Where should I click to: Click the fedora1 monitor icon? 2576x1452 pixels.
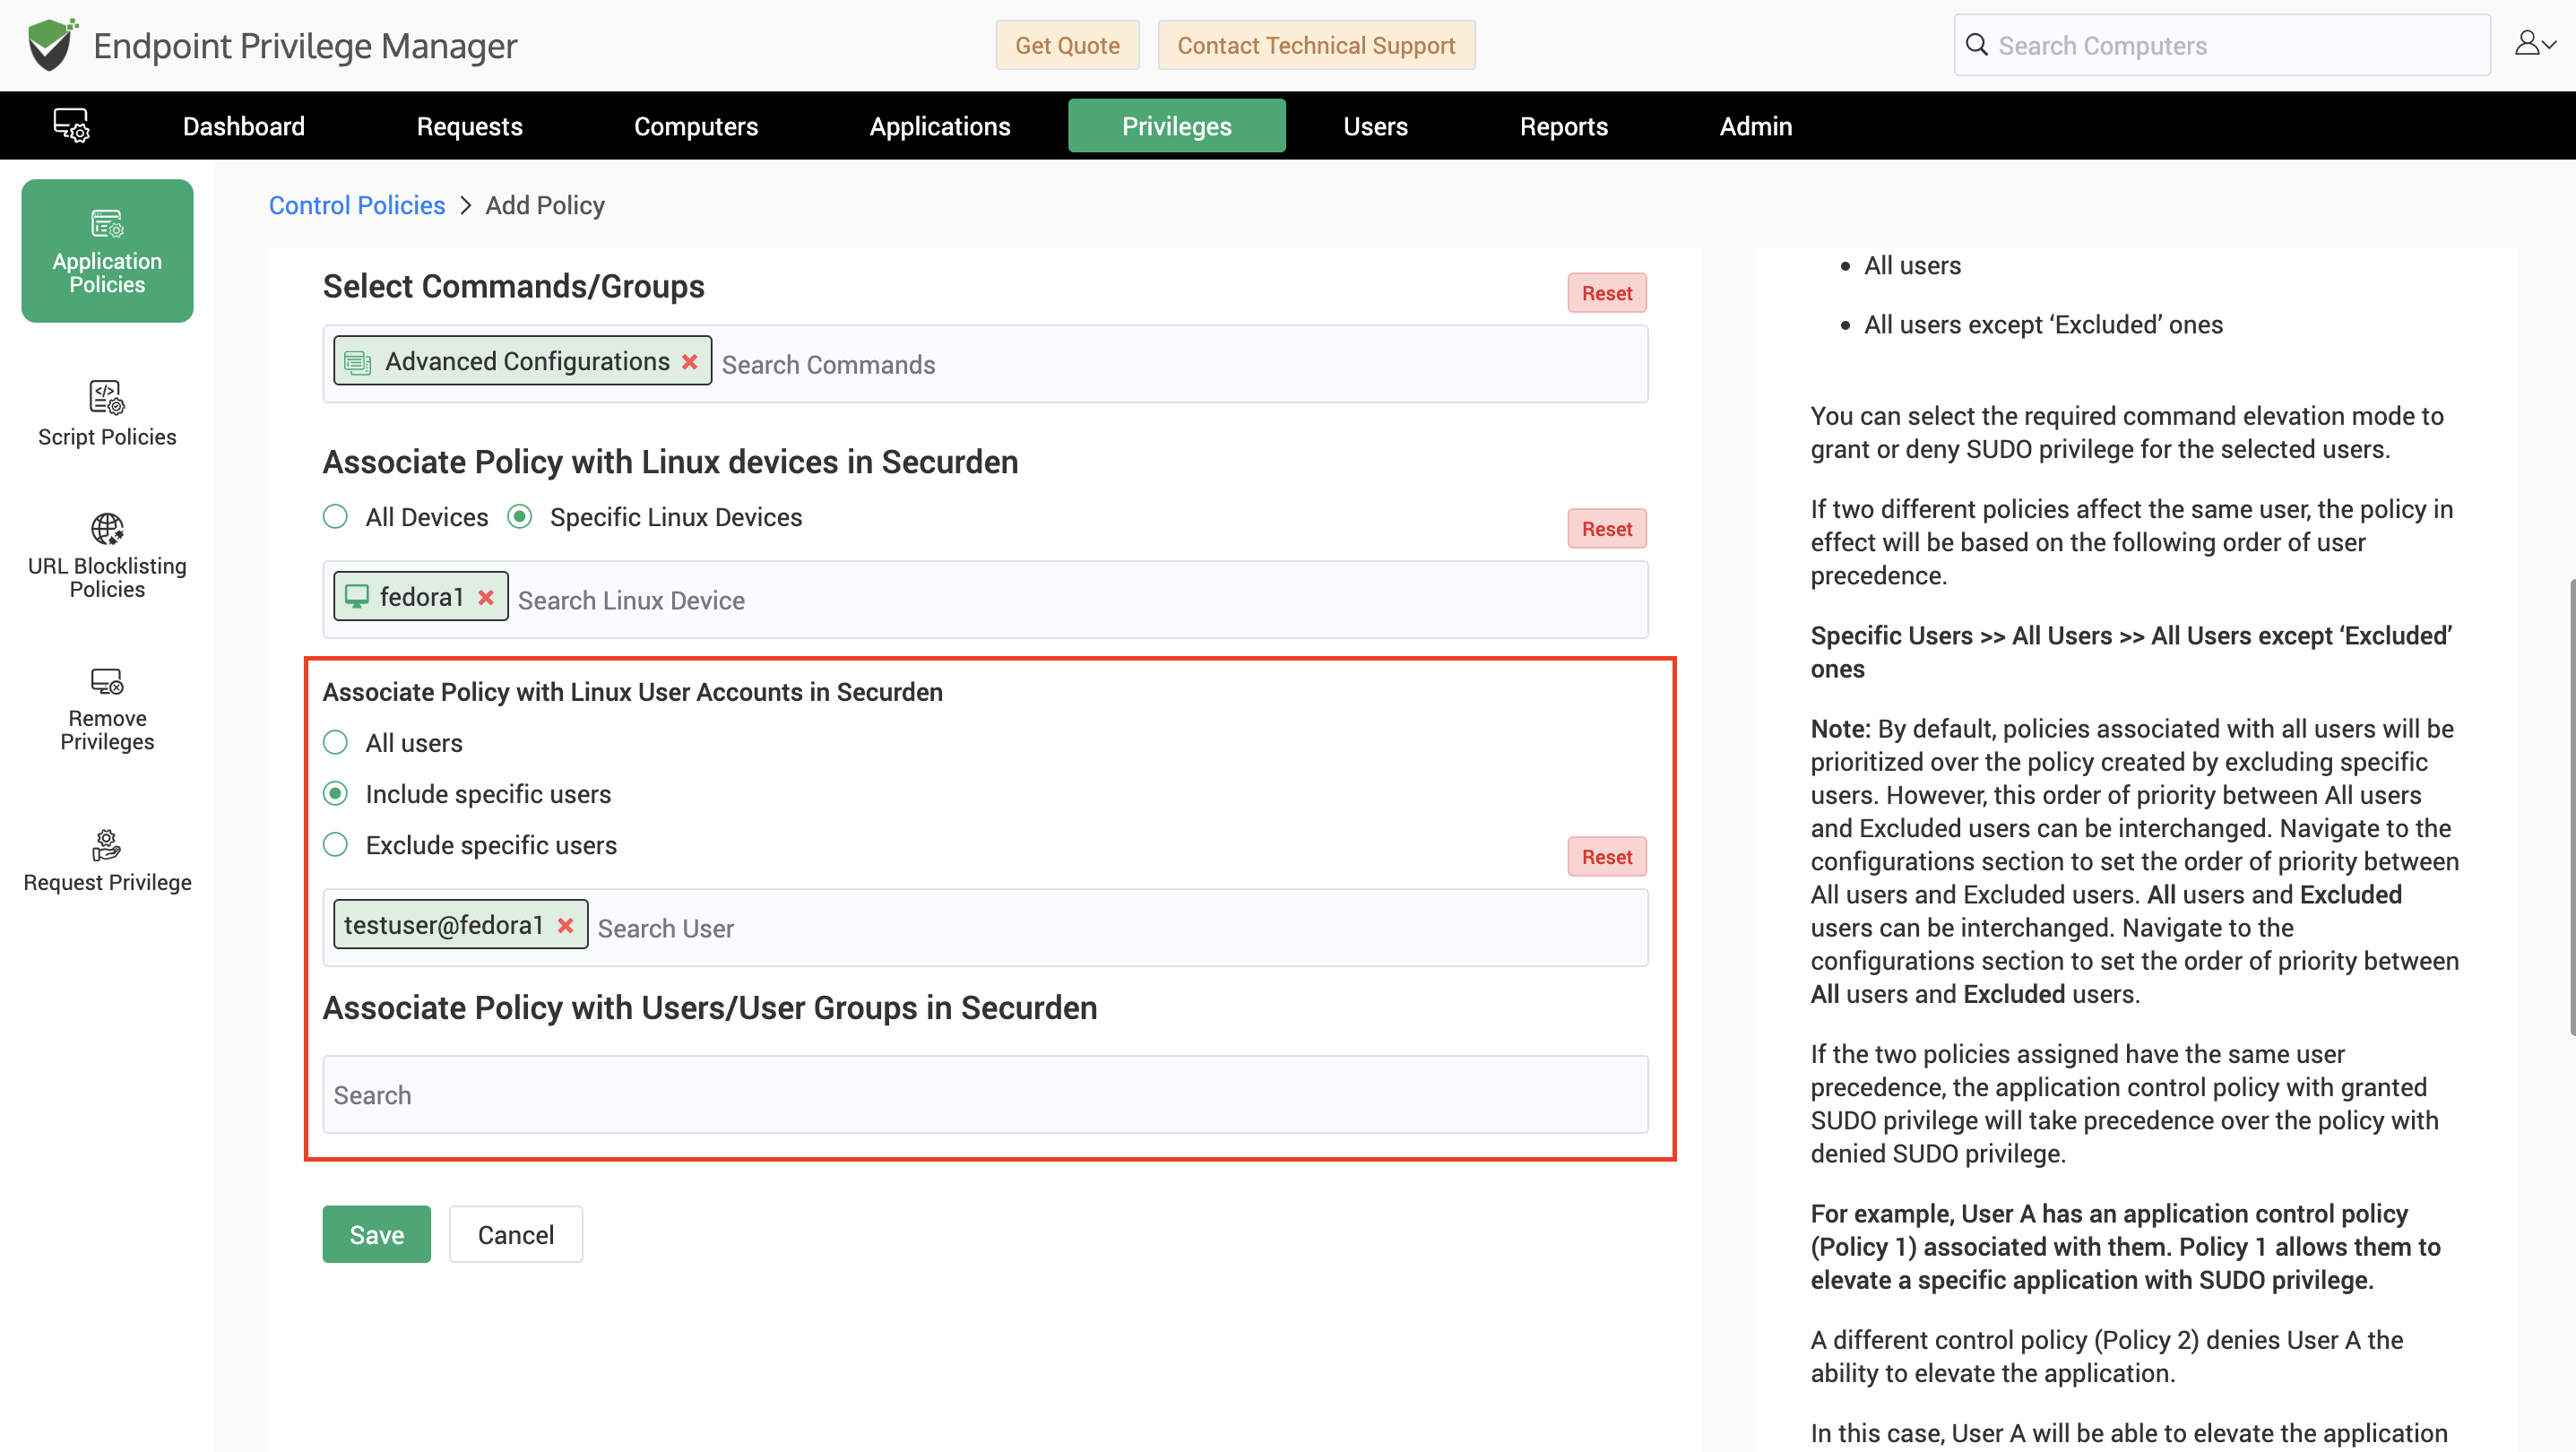pyautogui.click(x=356, y=597)
